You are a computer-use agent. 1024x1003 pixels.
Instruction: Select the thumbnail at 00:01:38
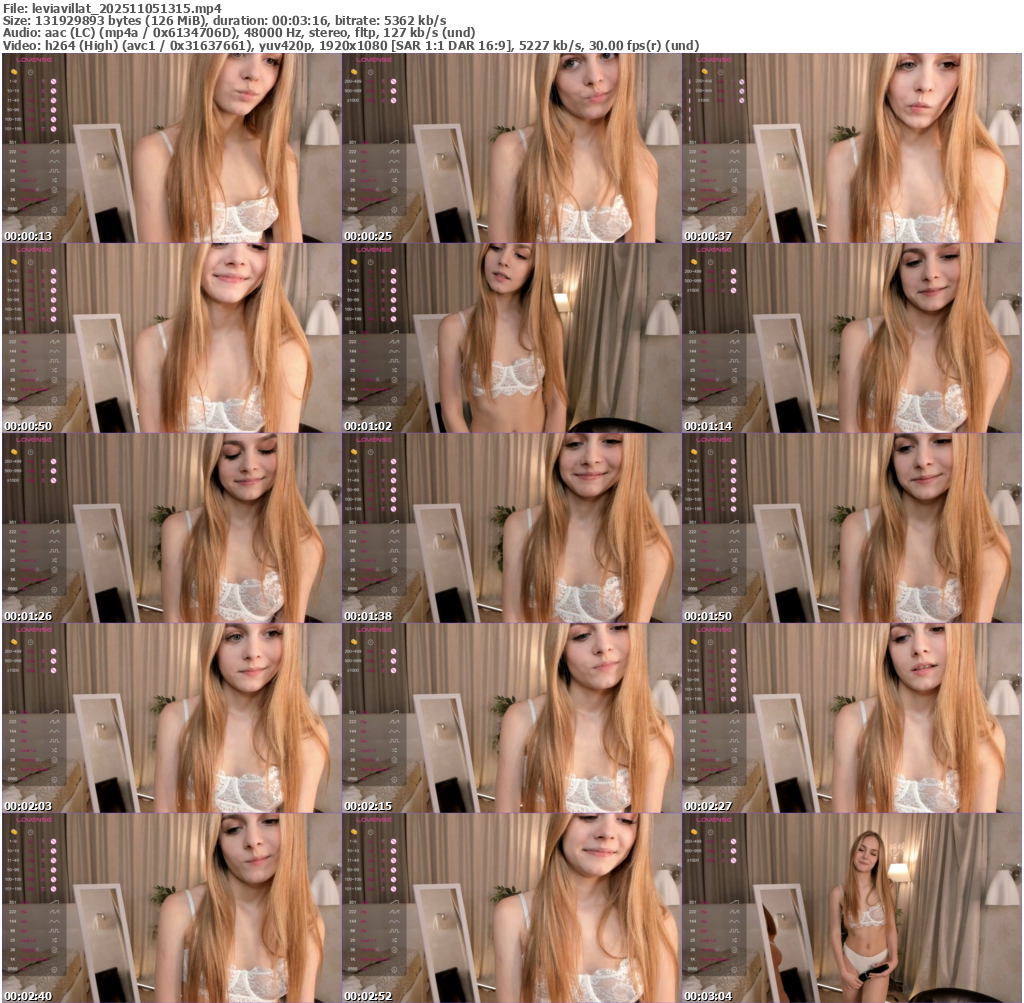pos(511,528)
